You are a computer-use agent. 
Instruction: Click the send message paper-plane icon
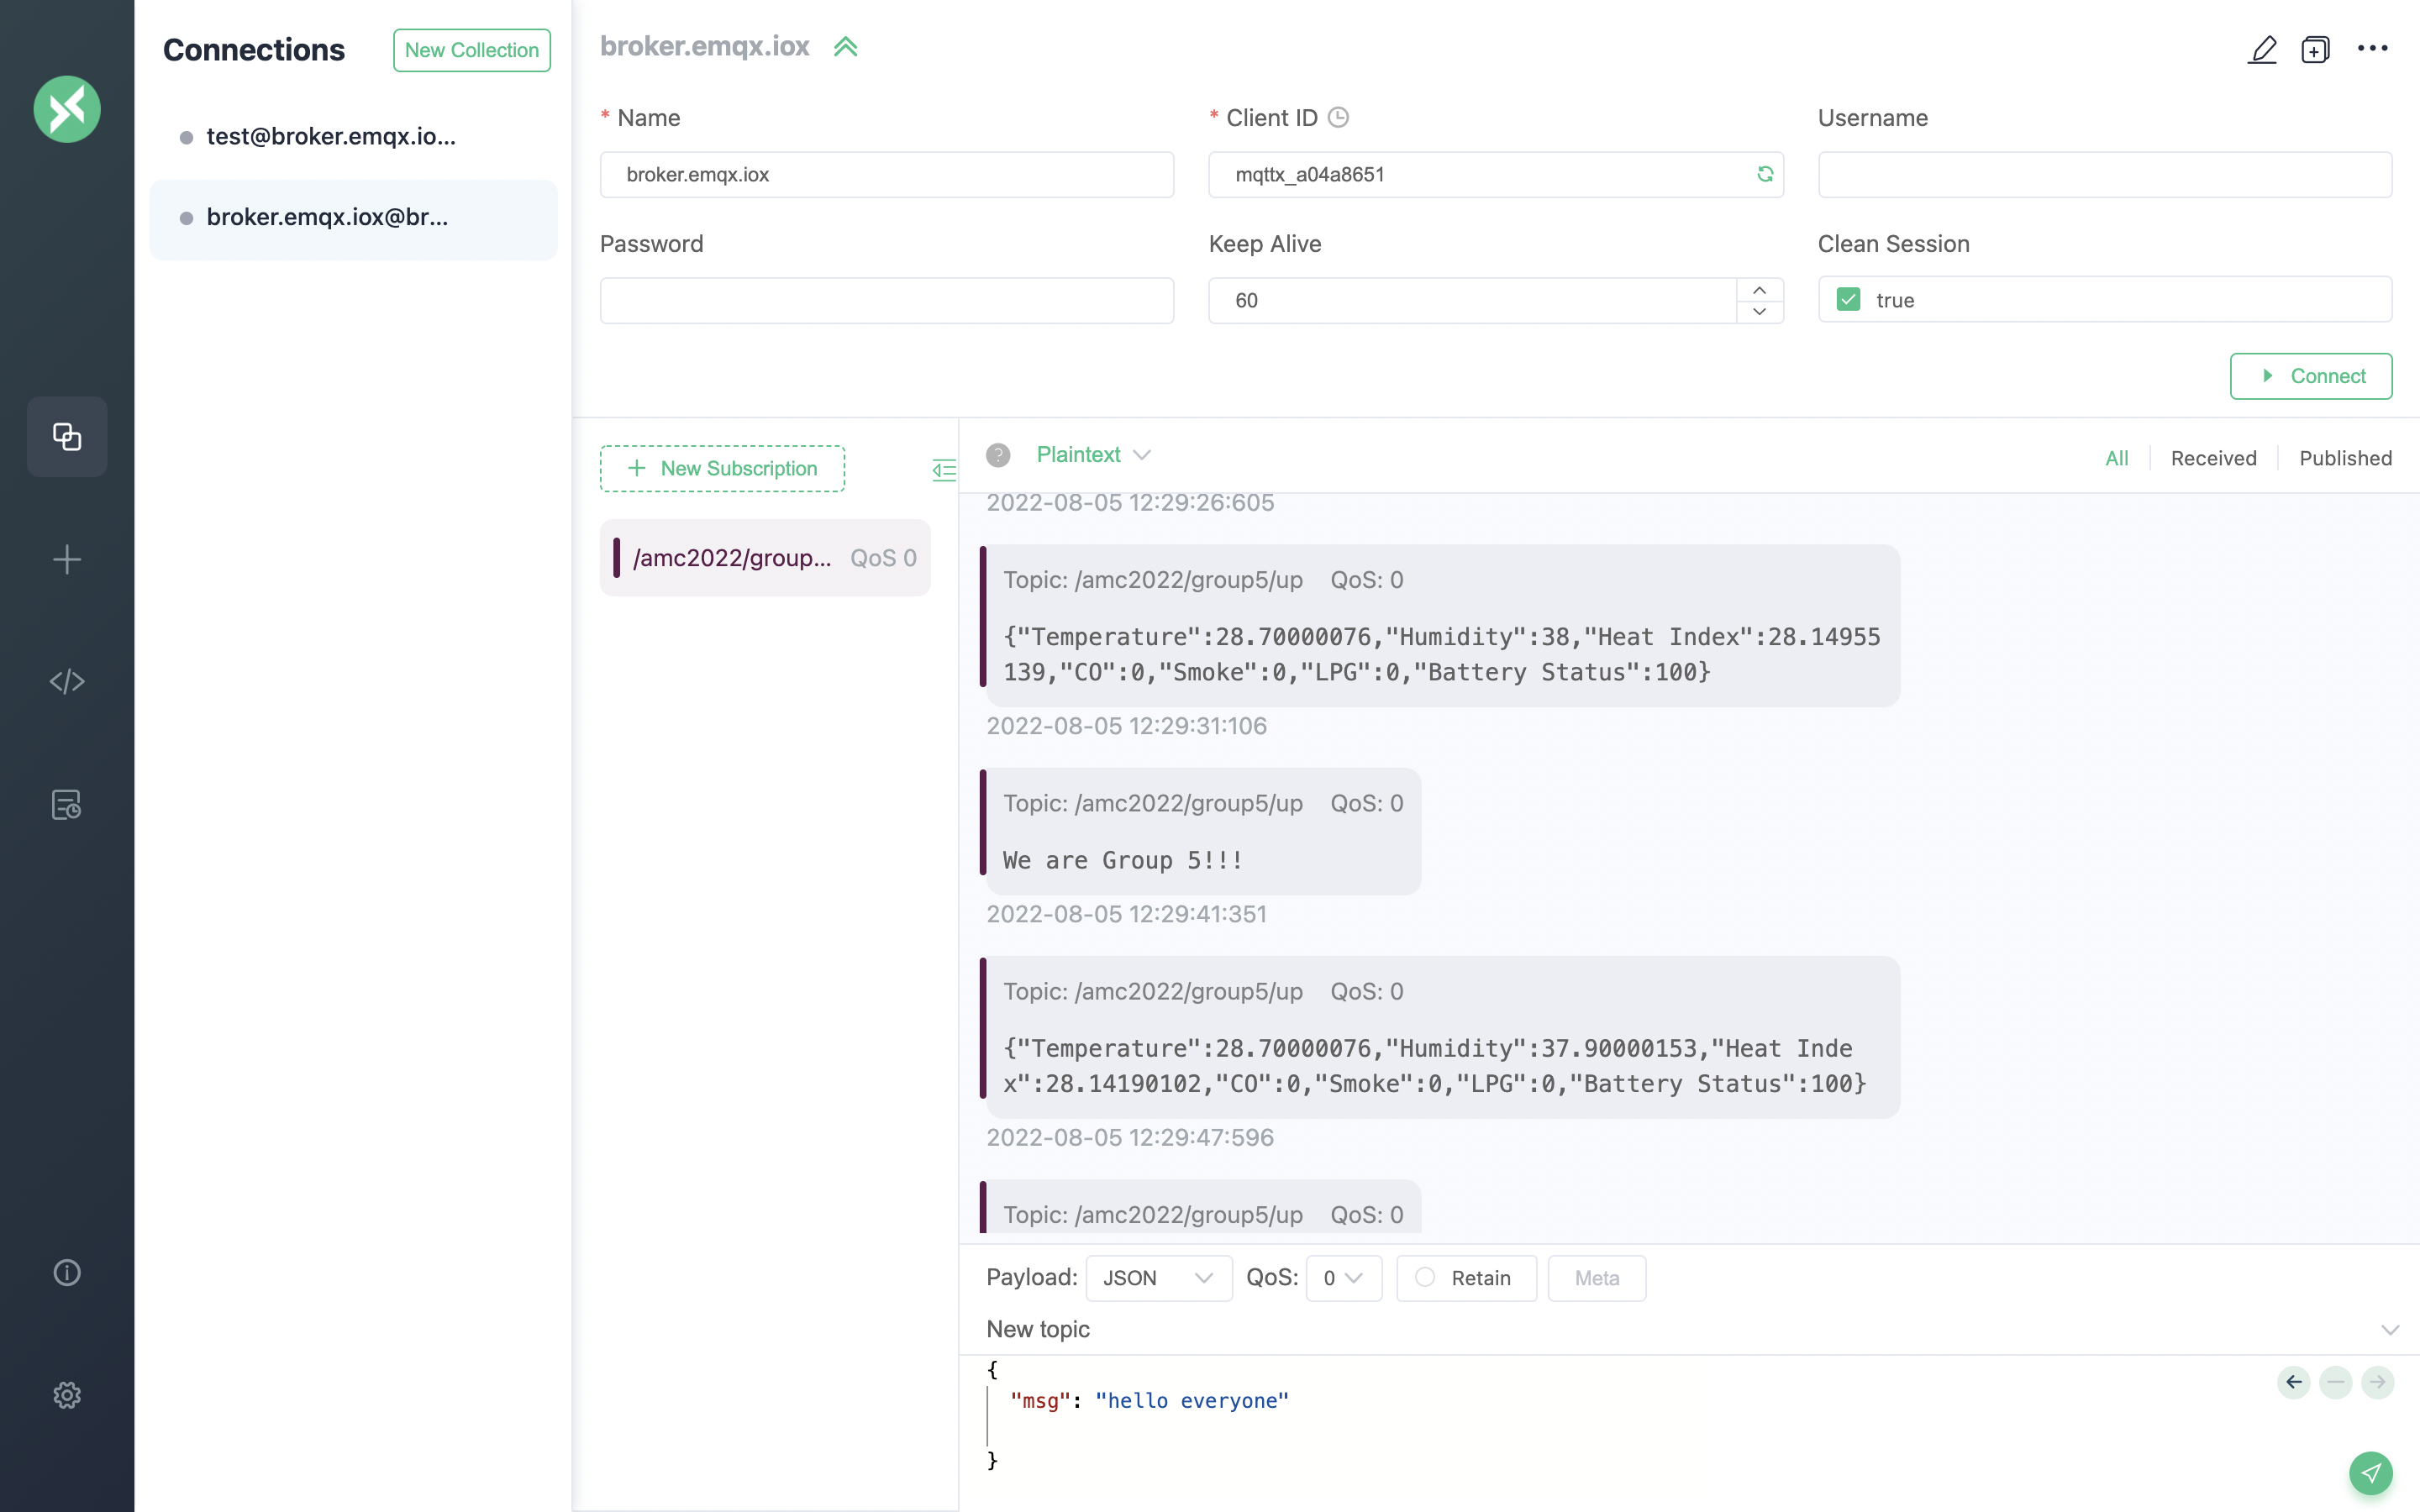tap(2370, 1472)
